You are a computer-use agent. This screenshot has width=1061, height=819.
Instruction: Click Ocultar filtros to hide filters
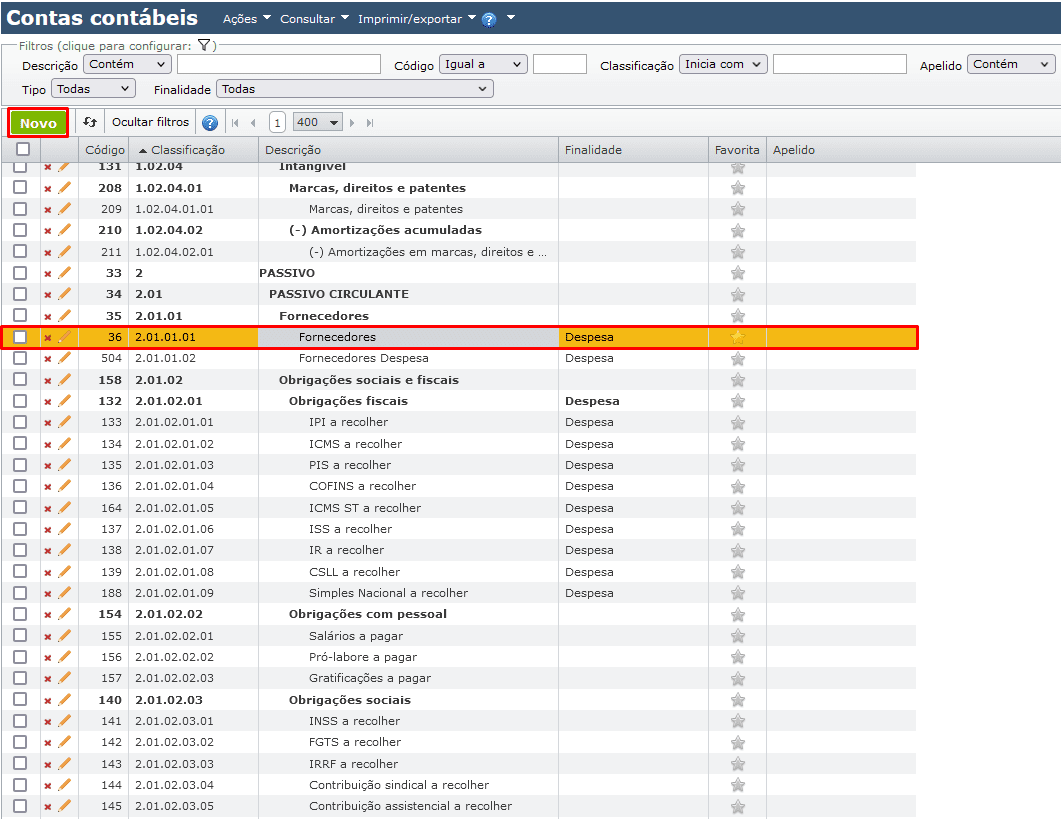(150, 122)
